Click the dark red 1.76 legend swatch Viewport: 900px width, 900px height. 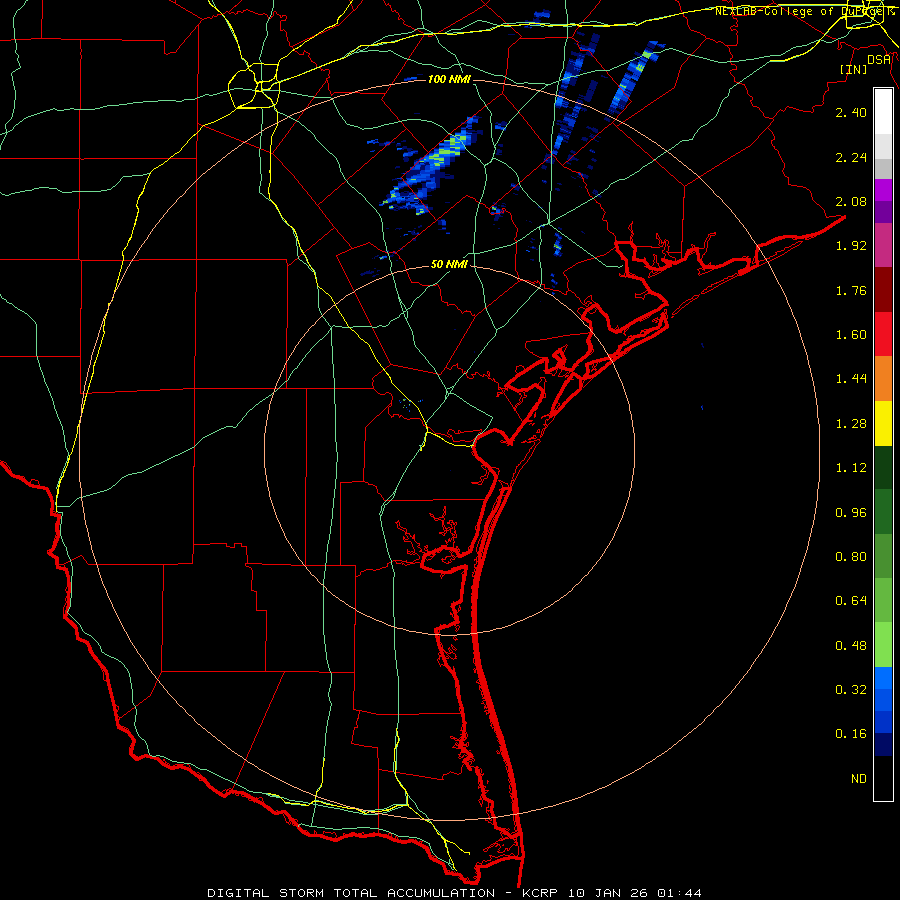(883, 290)
